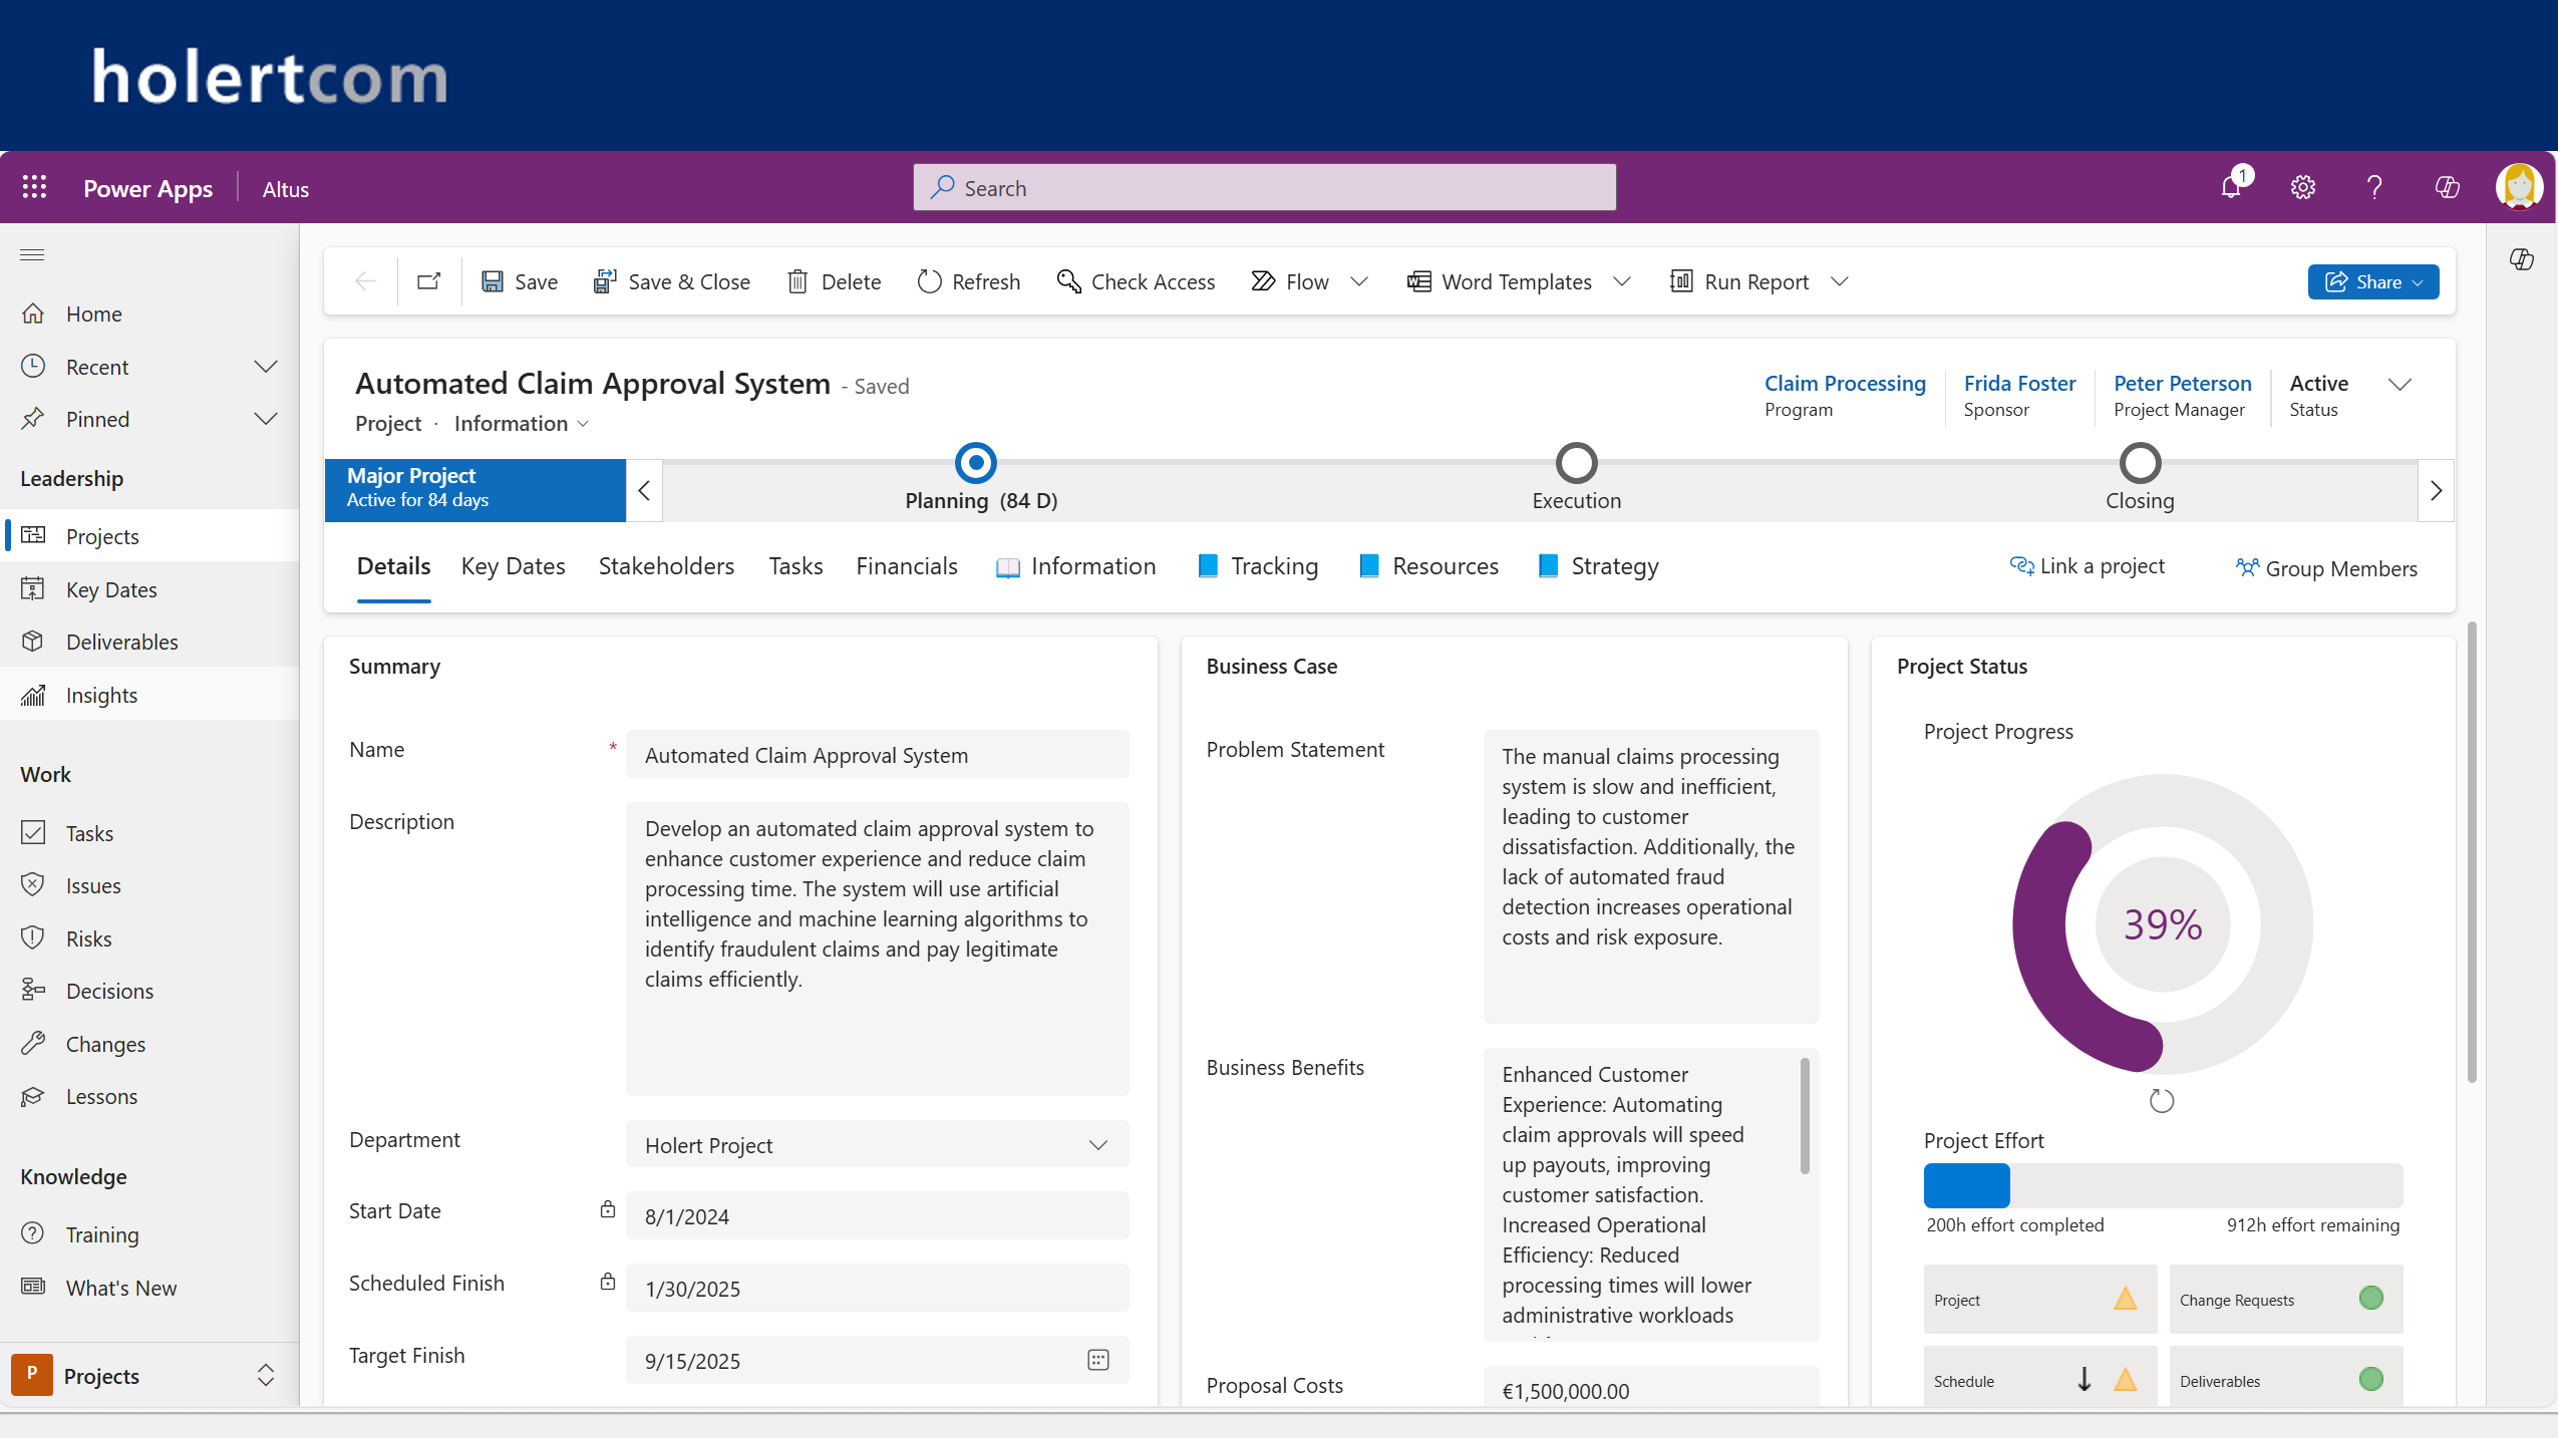Select the Closing stage circle

pos(2140,463)
